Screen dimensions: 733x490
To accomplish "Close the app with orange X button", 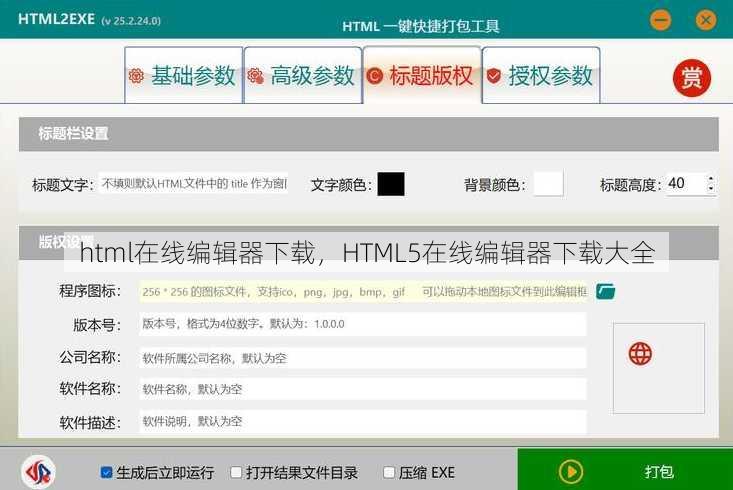I will 706,21.
